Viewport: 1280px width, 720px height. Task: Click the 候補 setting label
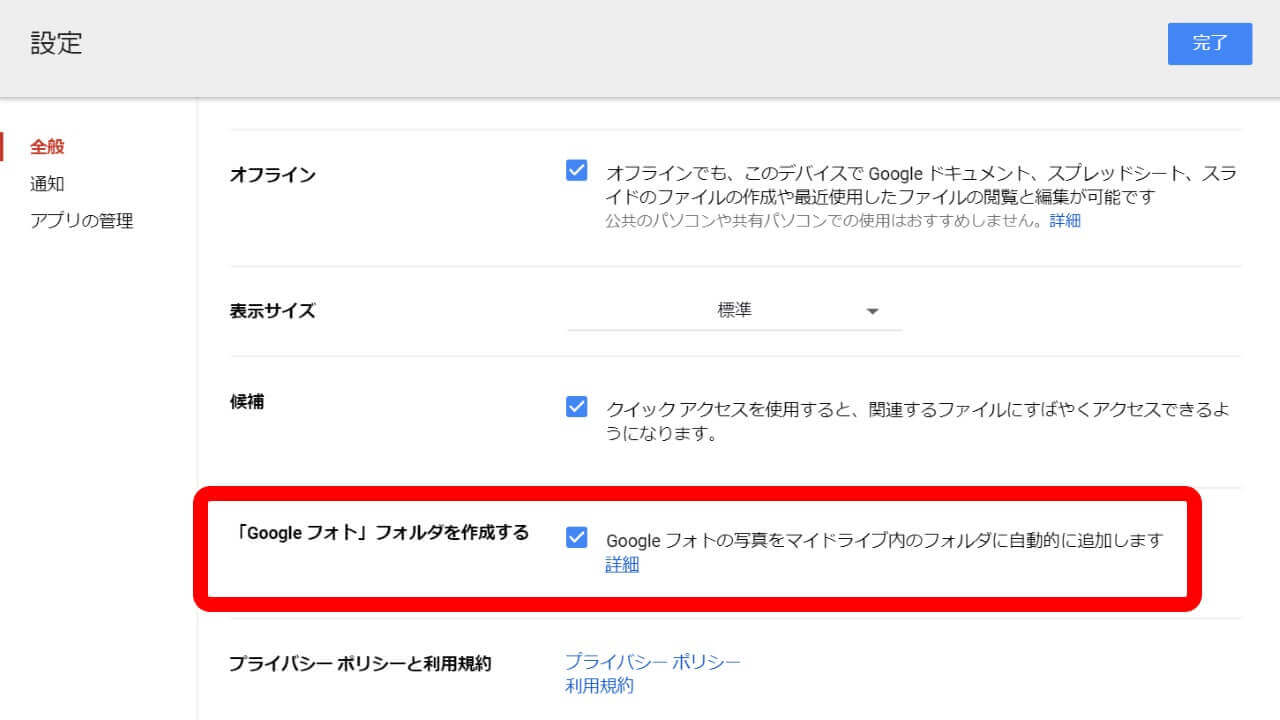(247, 402)
